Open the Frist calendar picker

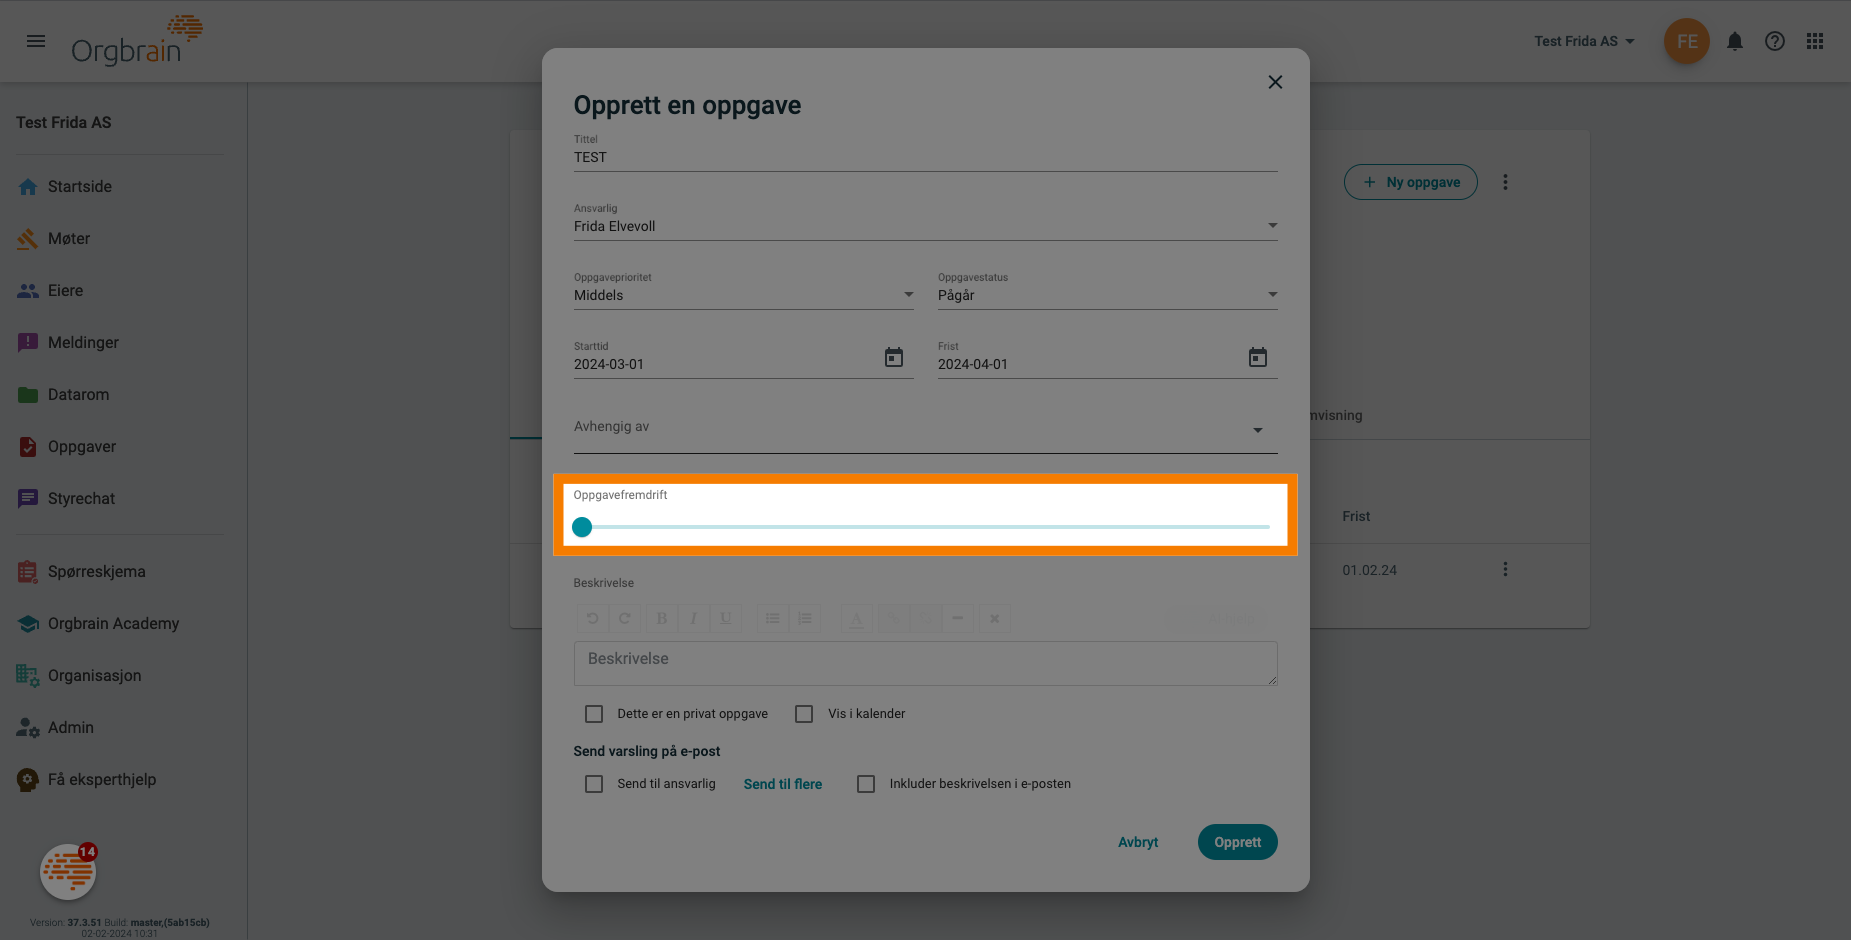point(1258,357)
